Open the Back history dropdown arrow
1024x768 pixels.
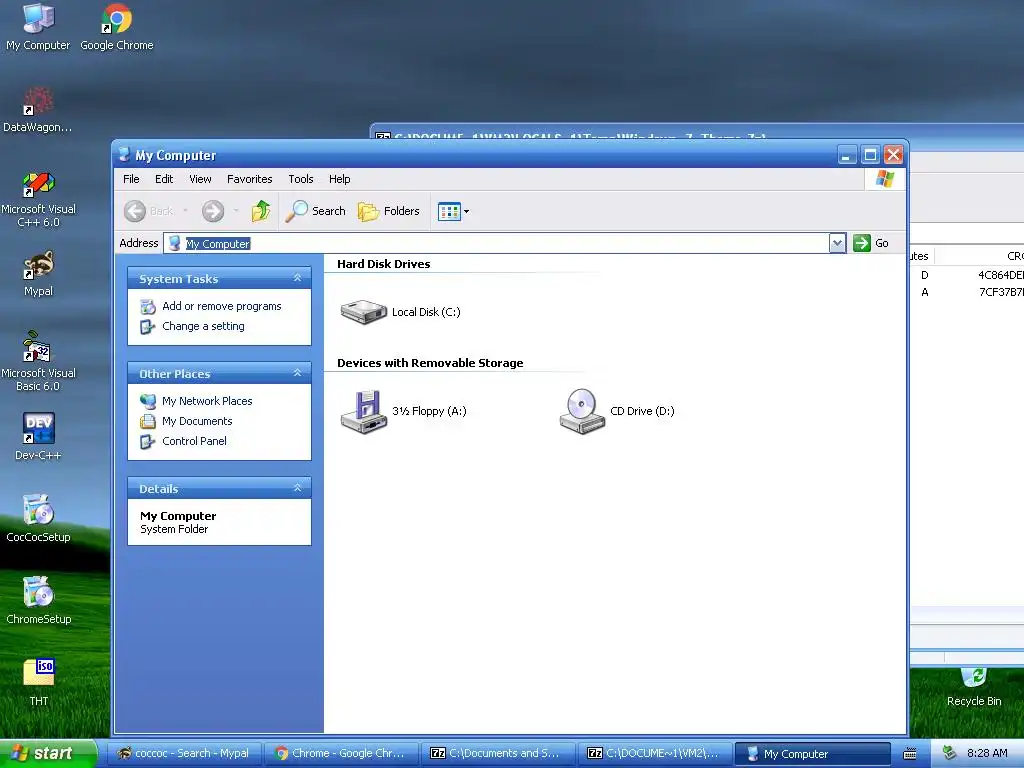point(185,211)
